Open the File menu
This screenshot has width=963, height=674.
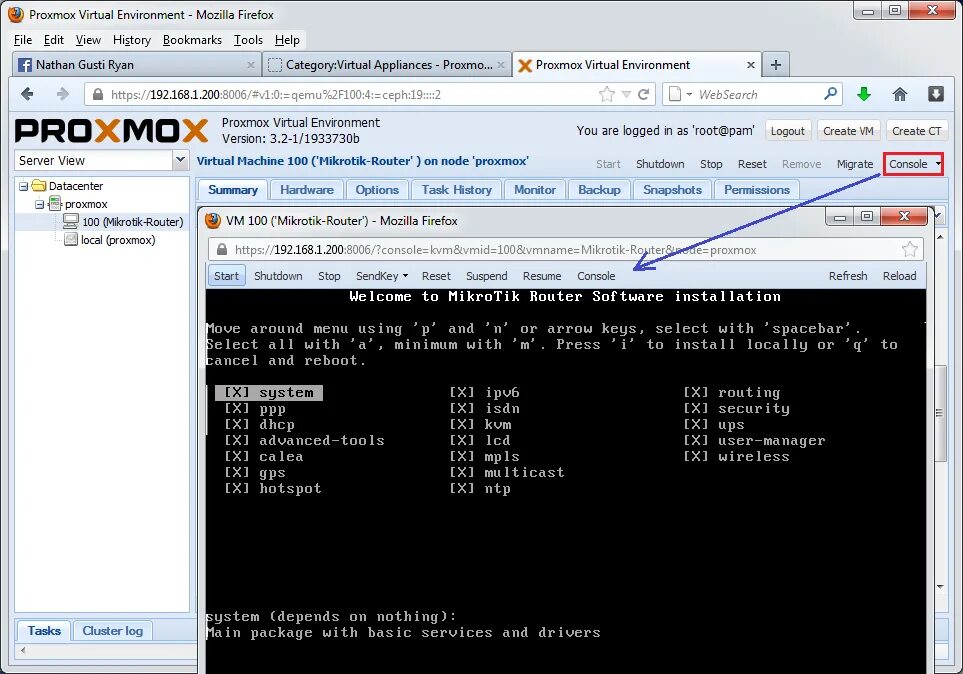point(23,40)
